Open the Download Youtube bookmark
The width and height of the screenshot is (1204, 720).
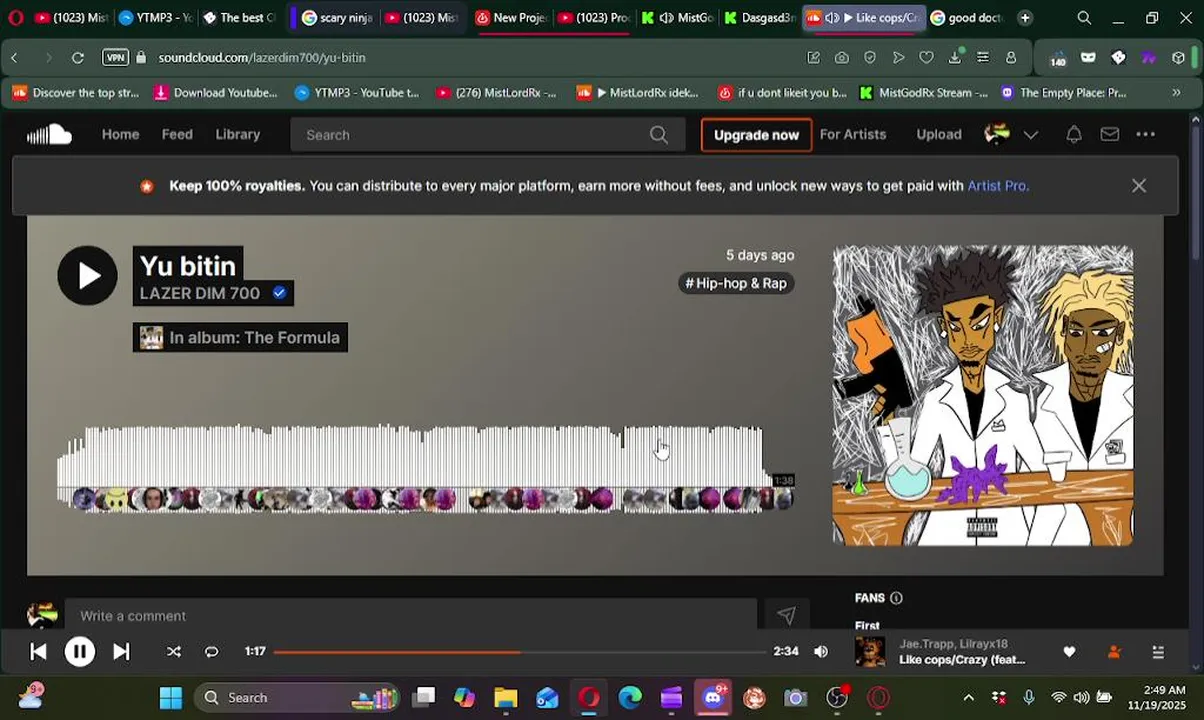(215, 93)
